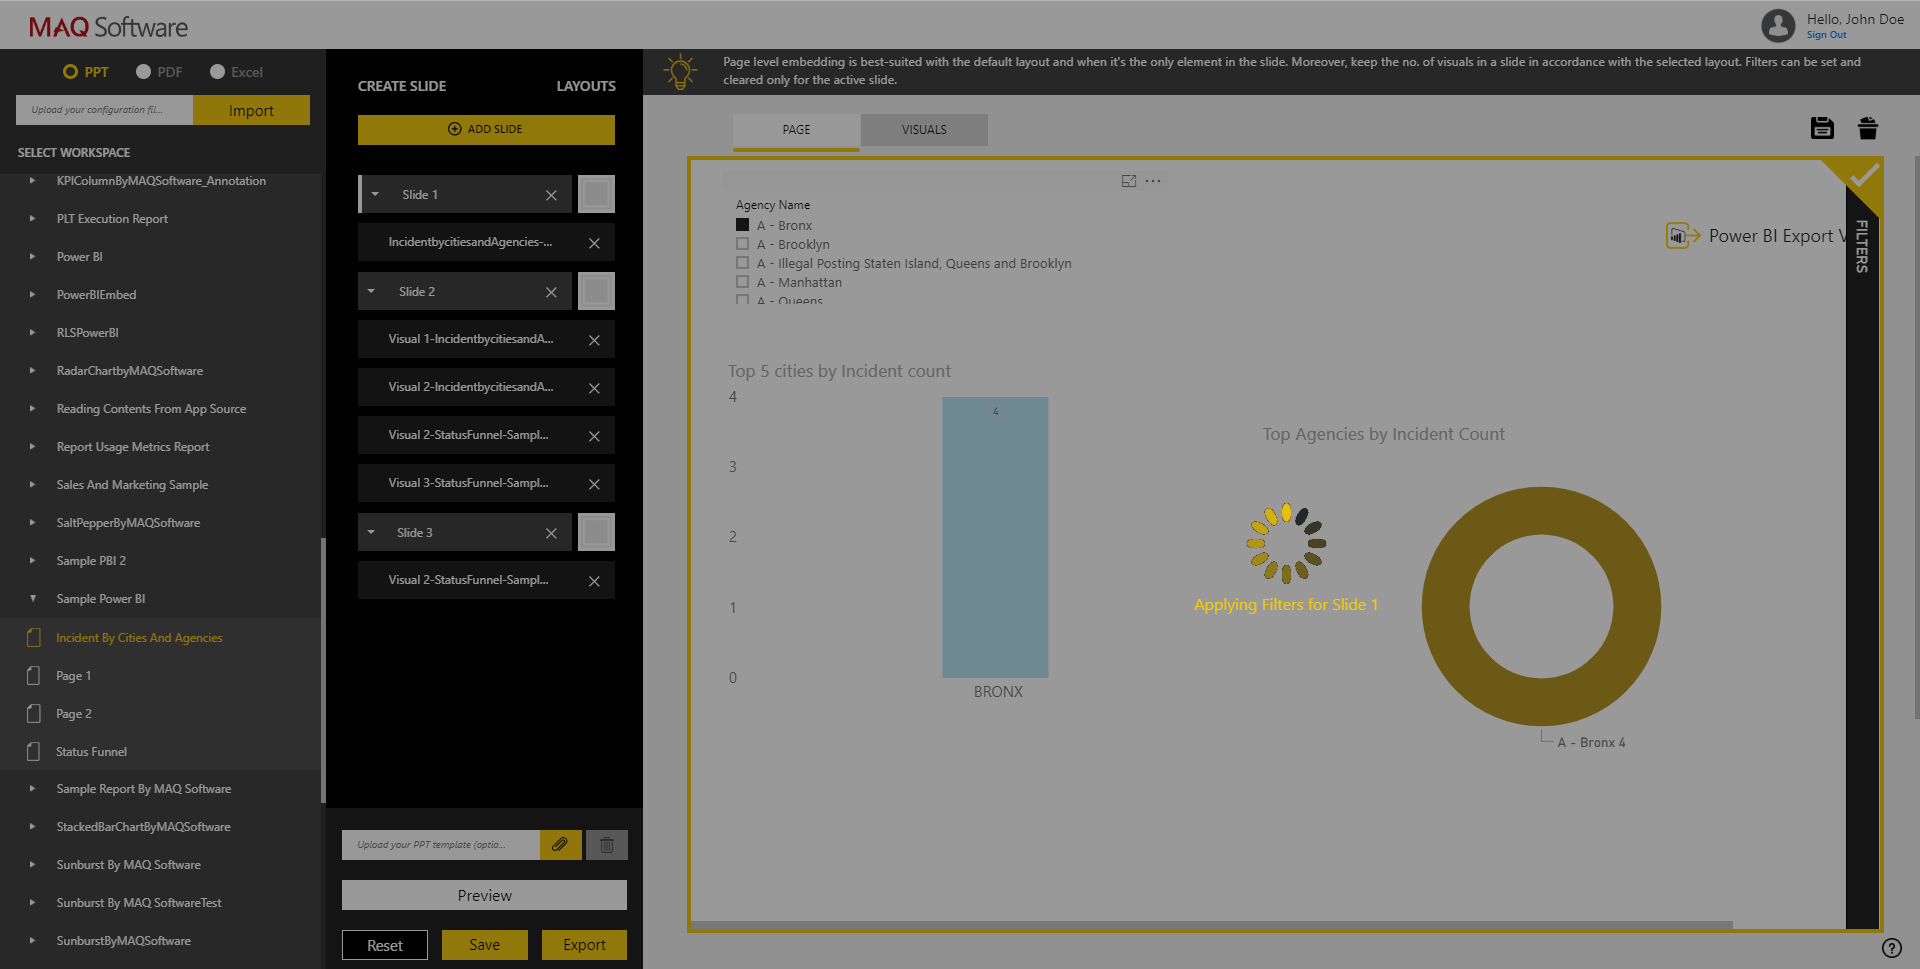The image size is (1920, 969).
Task: Select the PDF export format radio button
Action: [x=141, y=71]
